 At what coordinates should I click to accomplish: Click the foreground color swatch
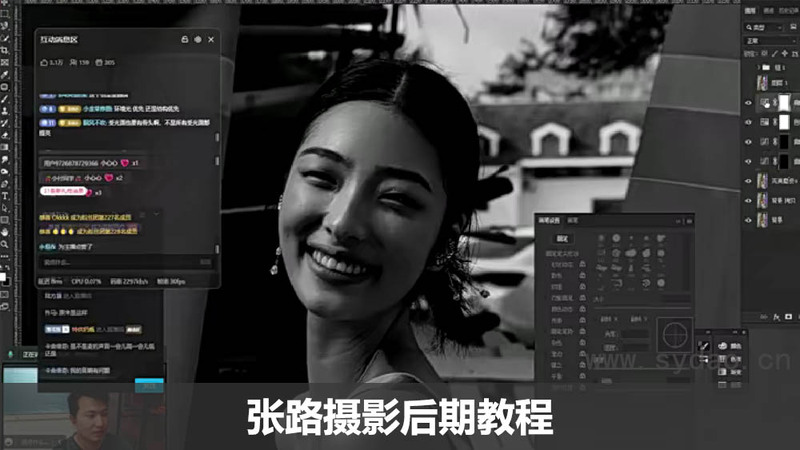point(3,277)
